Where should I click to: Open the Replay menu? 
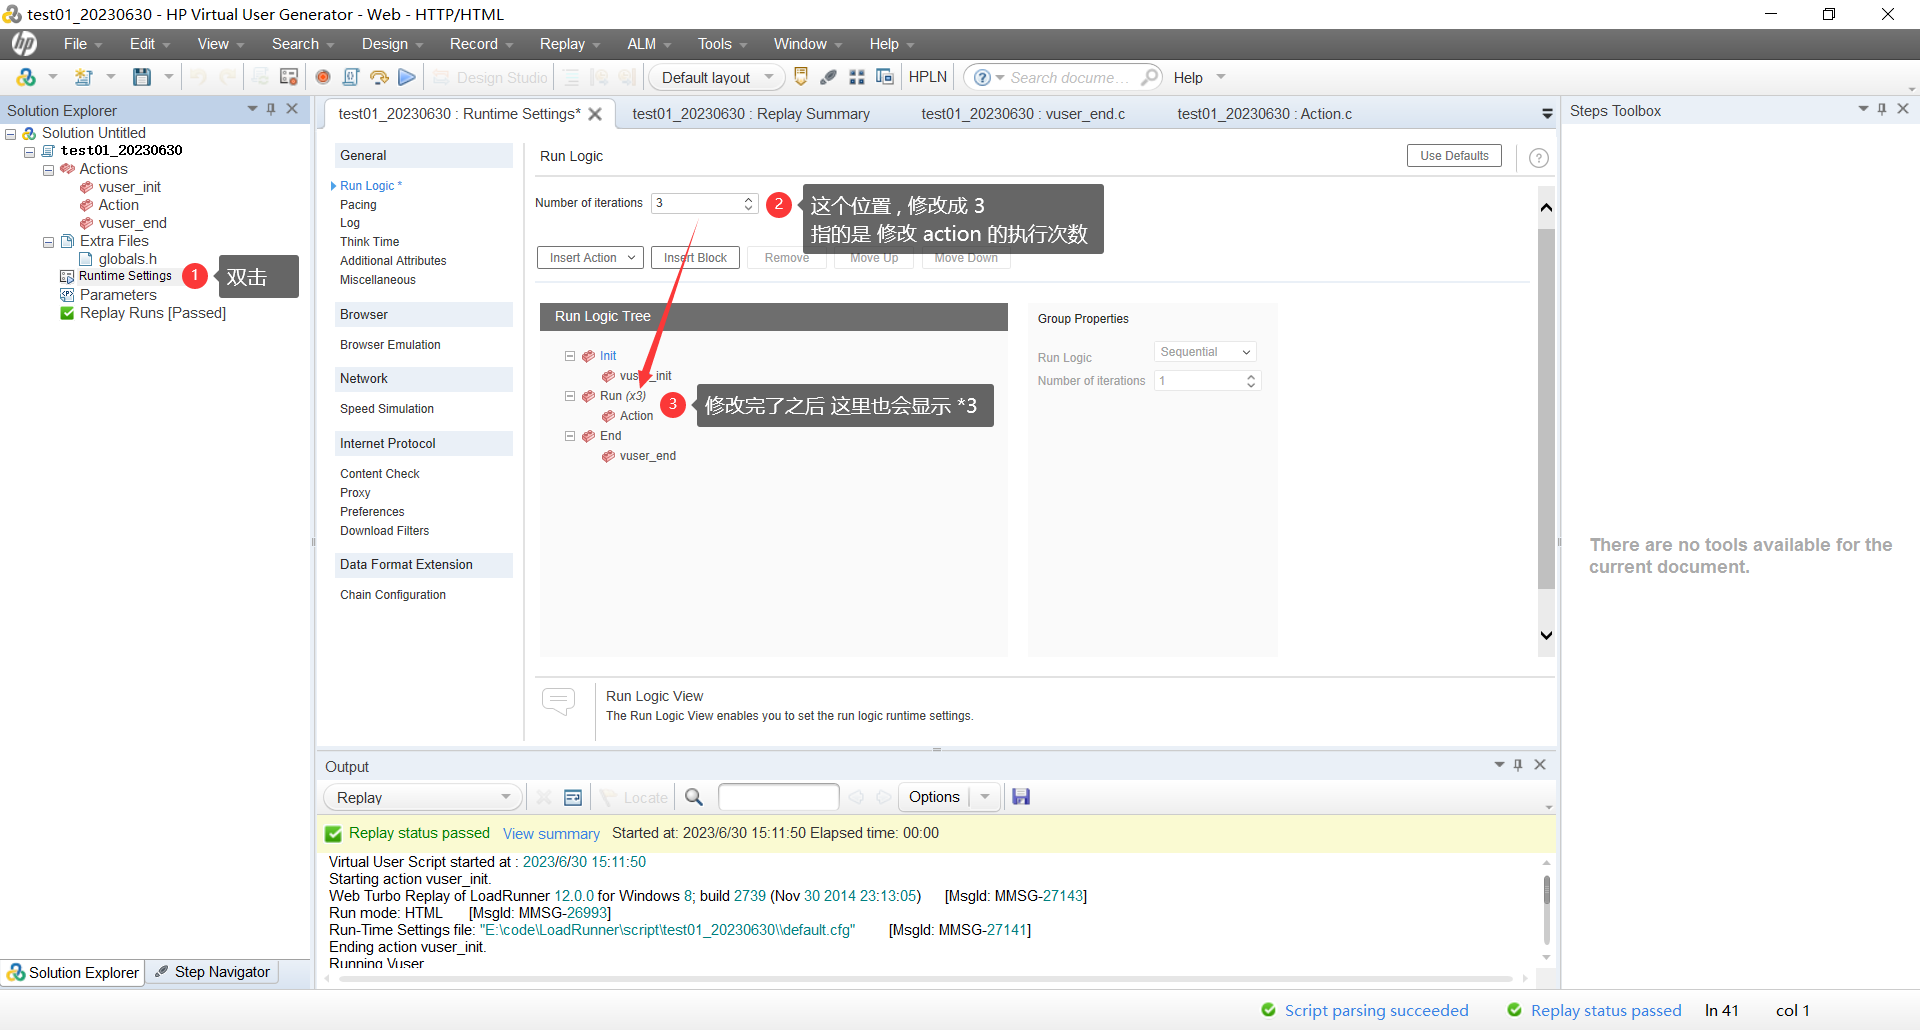point(569,44)
